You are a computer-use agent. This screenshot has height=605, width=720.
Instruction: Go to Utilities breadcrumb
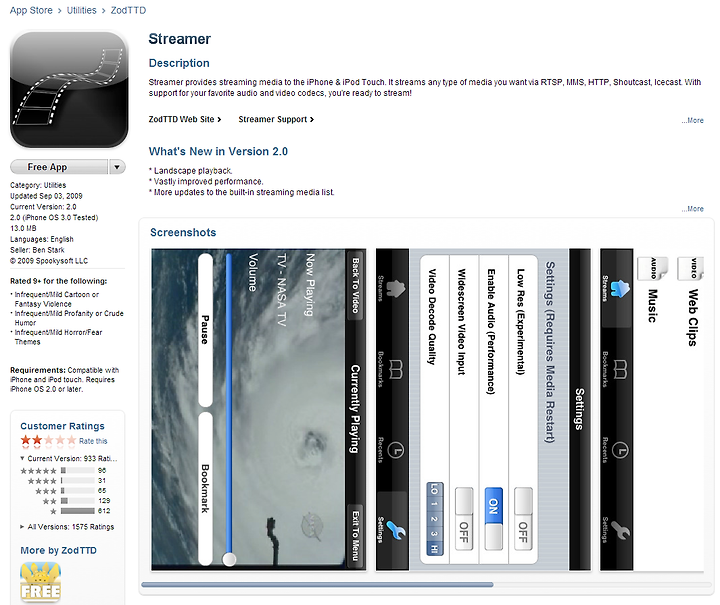click(x=82, y=10)
